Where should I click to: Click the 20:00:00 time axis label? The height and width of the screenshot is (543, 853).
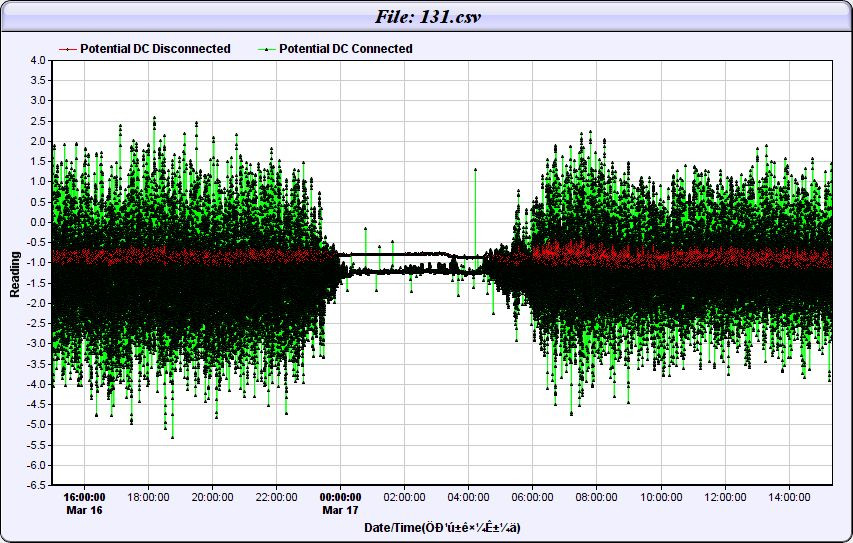click(x=212, y=496)
